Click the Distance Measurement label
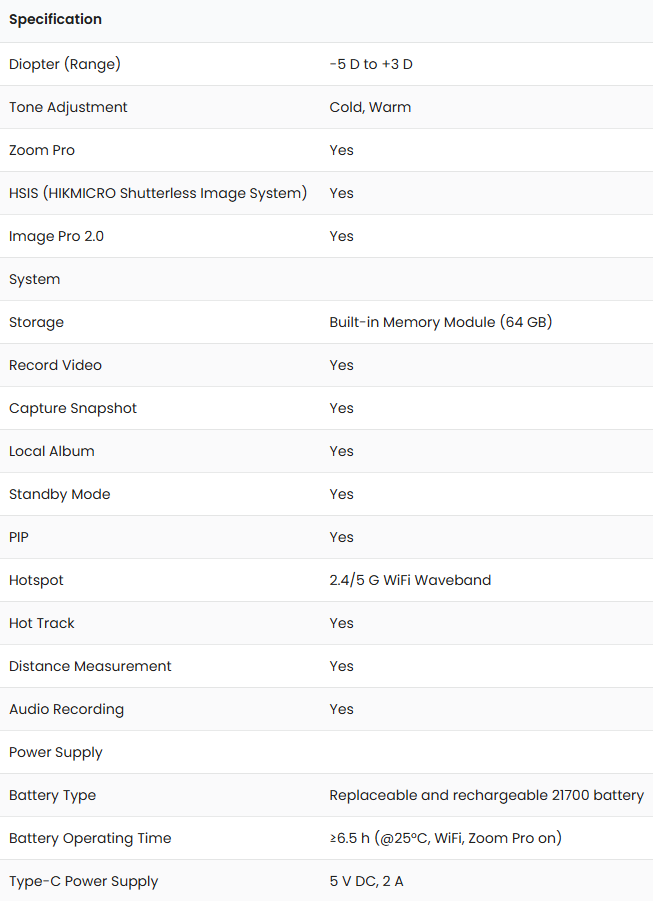Image resolution: width=653 pixels, height=901 pixels. [90, 666]
